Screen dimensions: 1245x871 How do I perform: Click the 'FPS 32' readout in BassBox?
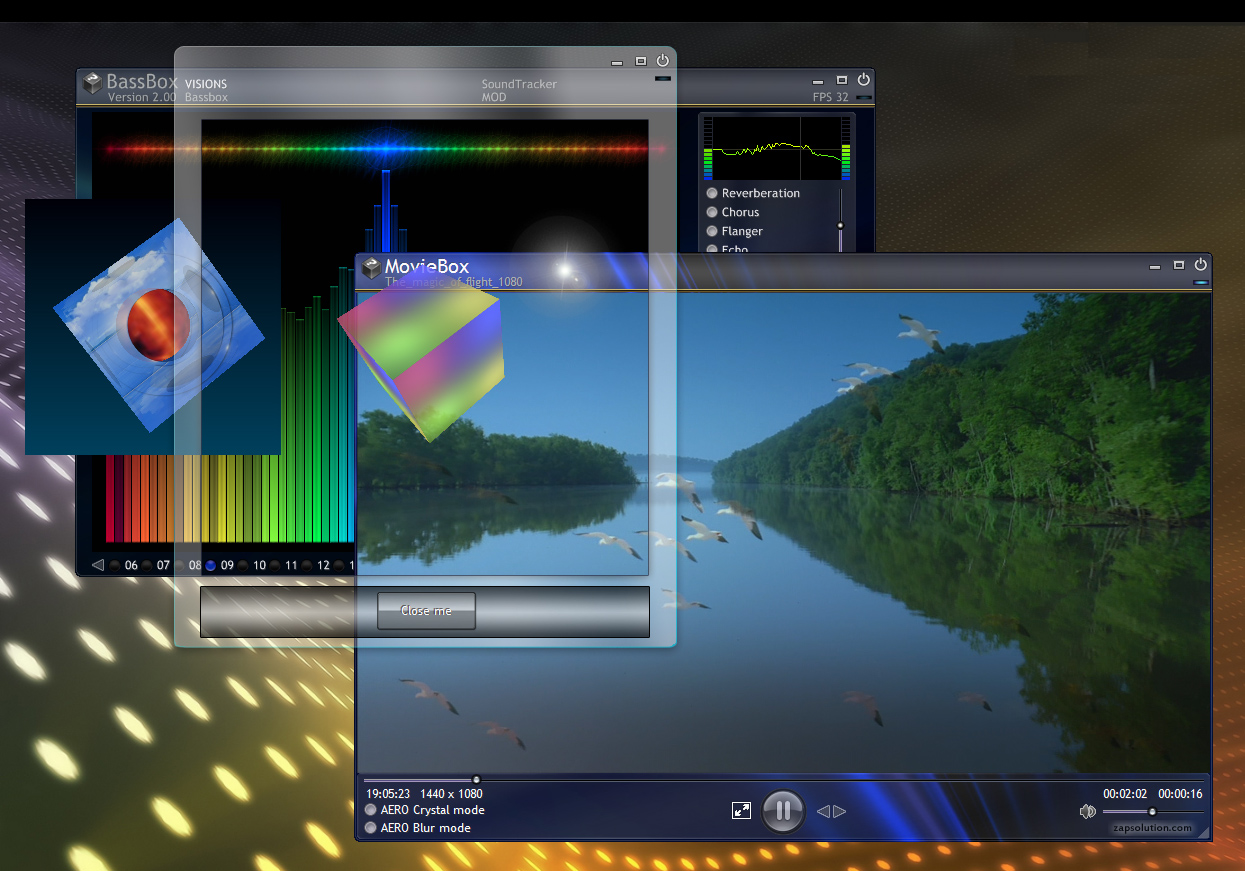pos(830,98)
